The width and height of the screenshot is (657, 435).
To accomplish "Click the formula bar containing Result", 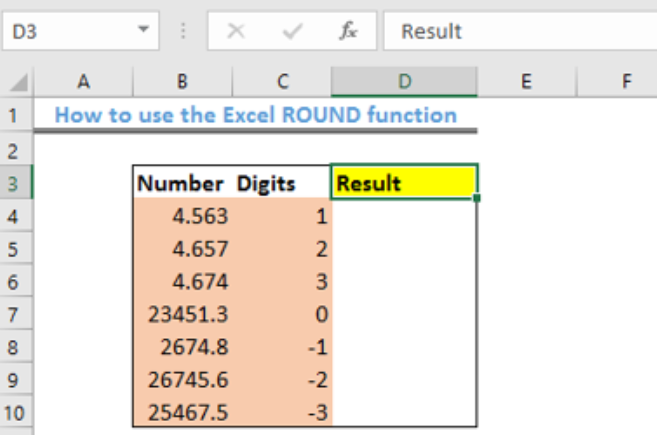I will (x=520, y=31).
